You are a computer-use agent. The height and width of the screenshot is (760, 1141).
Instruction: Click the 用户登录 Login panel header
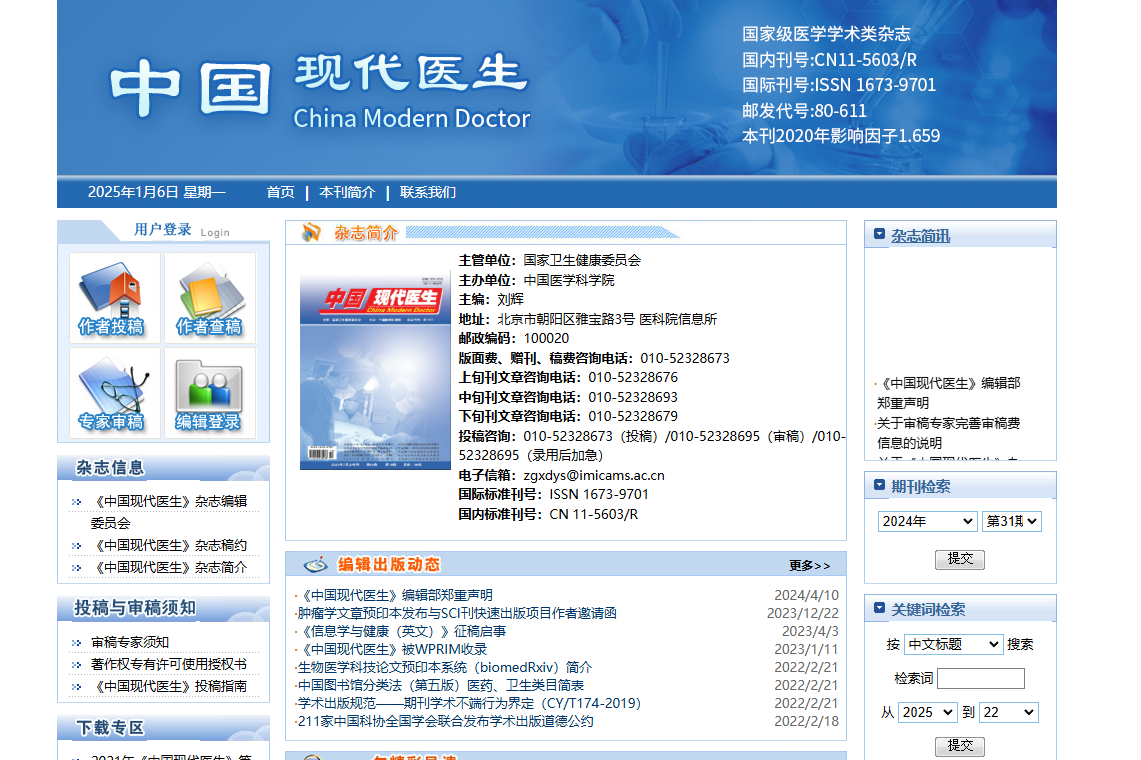(x=181, y=230)
